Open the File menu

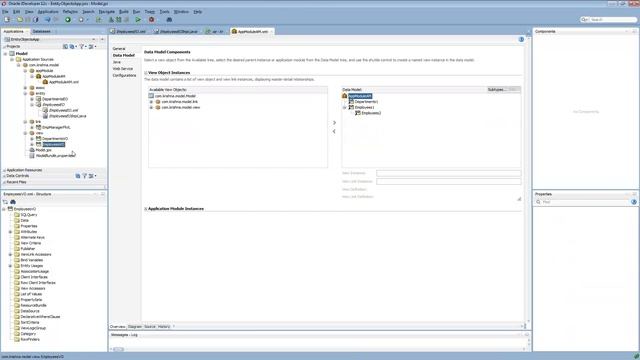point(5,12)
